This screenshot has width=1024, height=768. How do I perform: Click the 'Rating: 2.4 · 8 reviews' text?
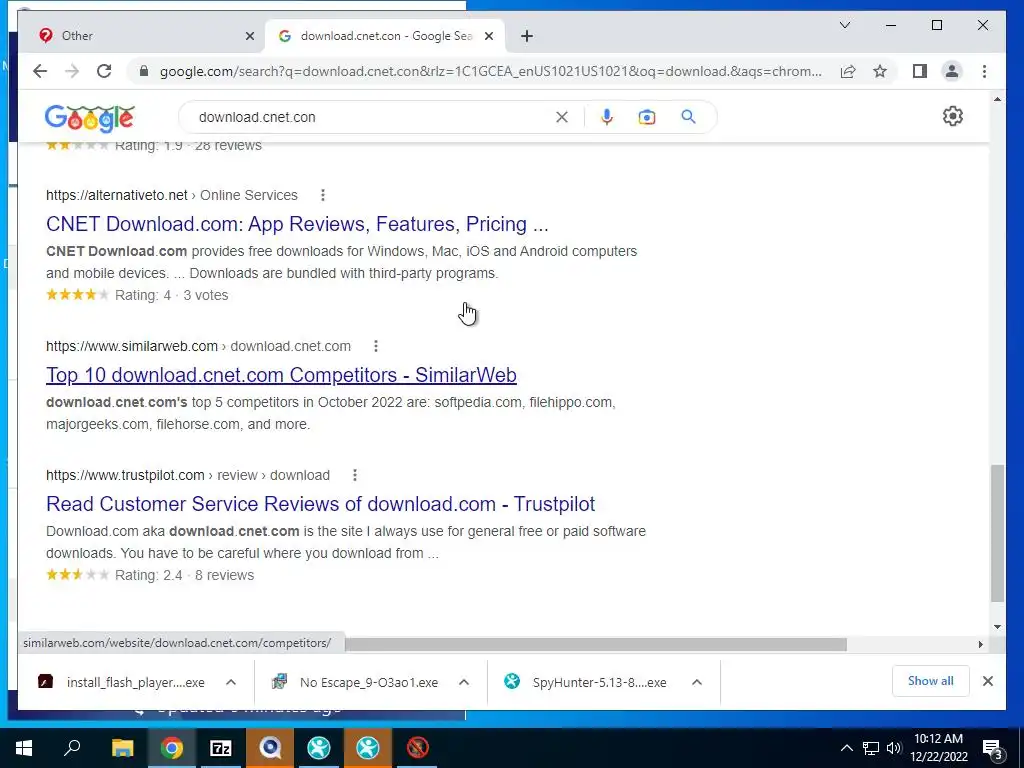click(185, 575)
